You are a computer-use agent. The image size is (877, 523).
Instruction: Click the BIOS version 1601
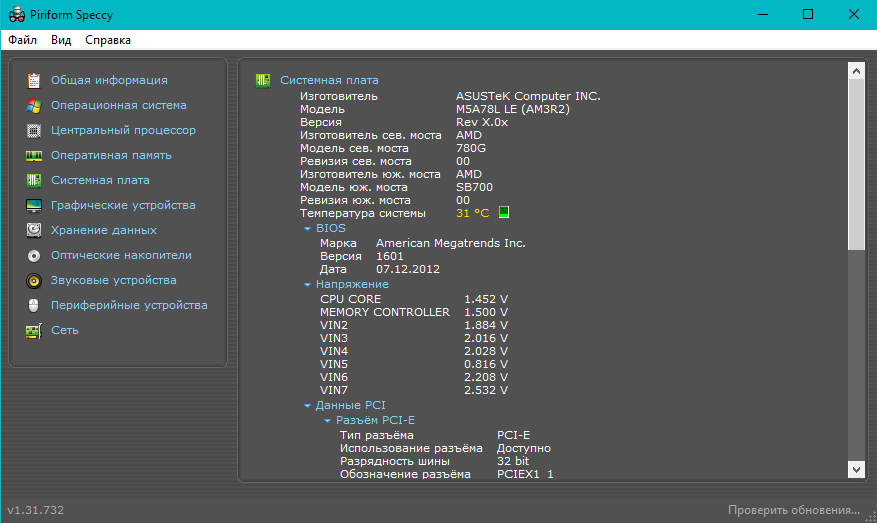point(389,256)
